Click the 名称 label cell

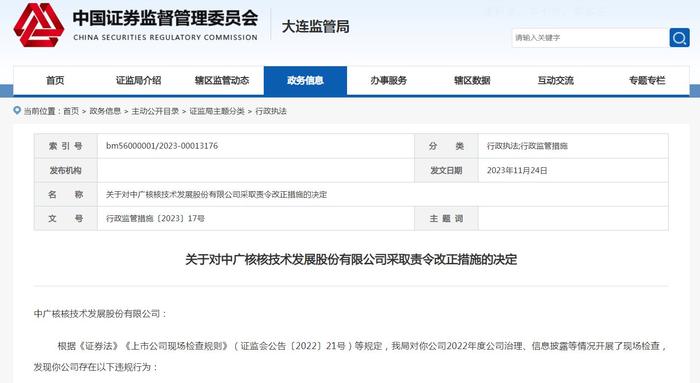(x=66, y=194)
